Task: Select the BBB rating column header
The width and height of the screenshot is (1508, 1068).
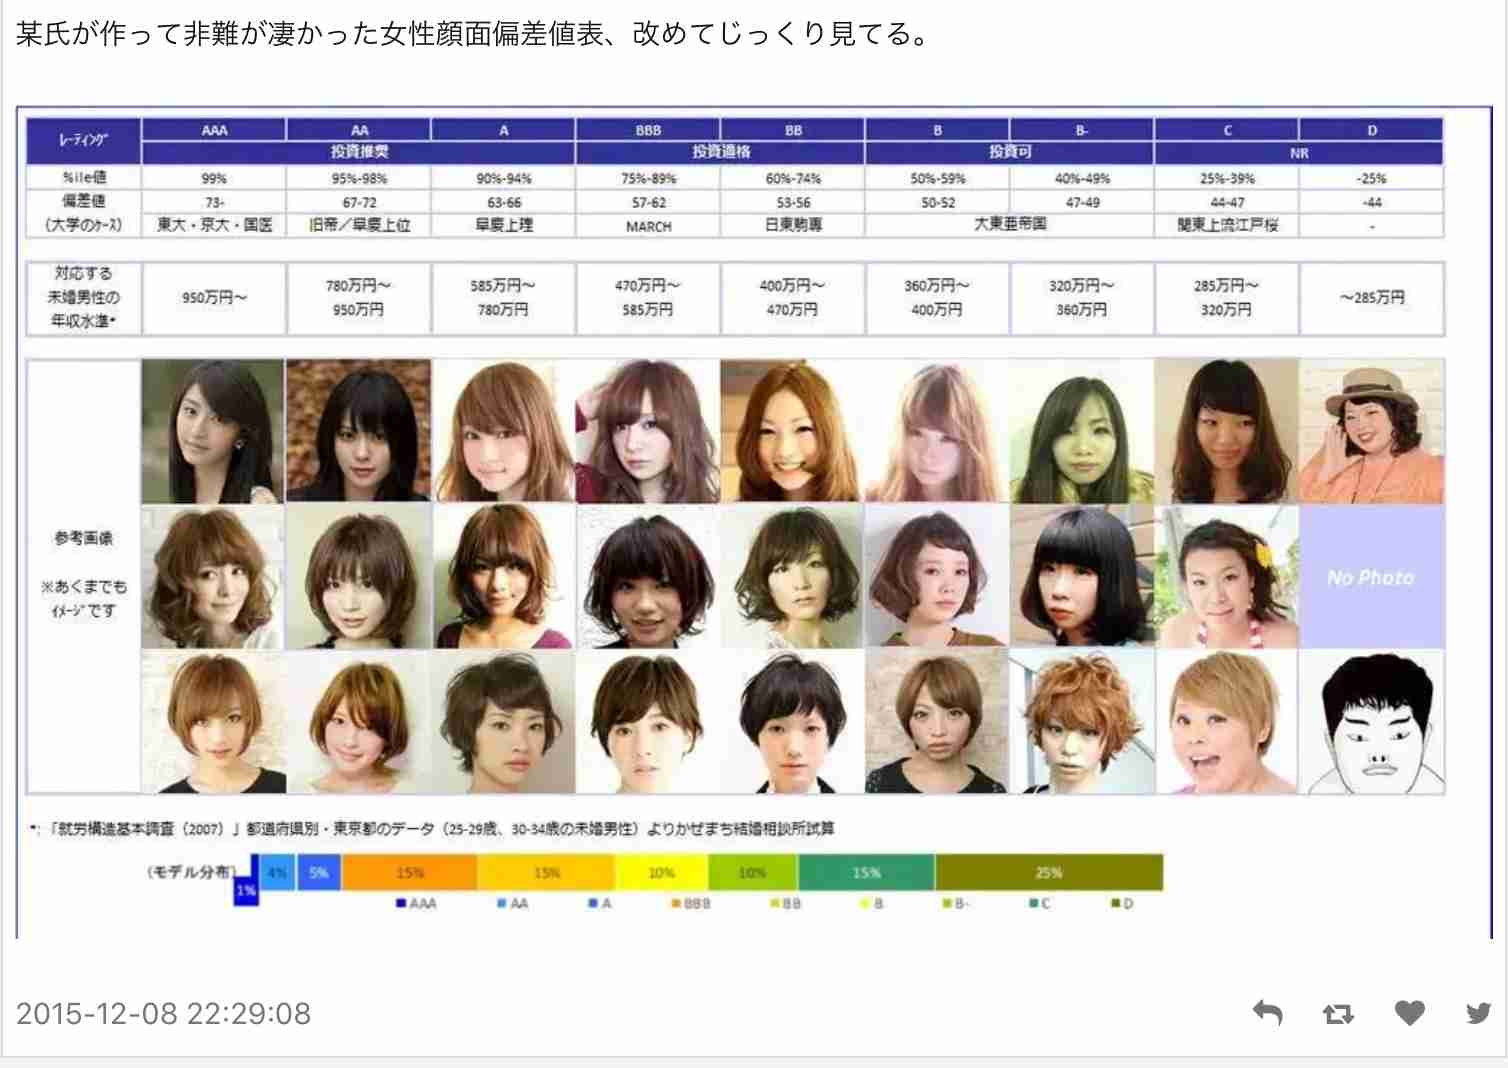Action: [x=648, y=130]
